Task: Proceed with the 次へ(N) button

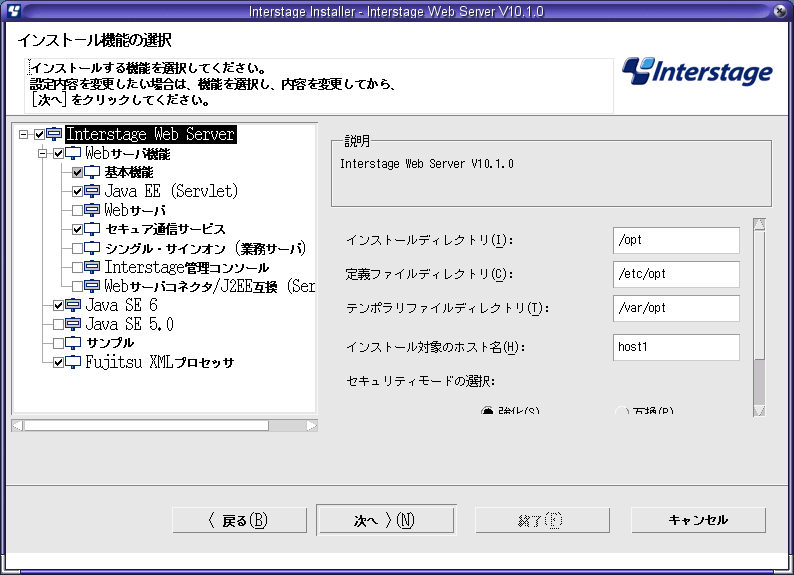Action: pyautogui.click(x=386, y=520)
